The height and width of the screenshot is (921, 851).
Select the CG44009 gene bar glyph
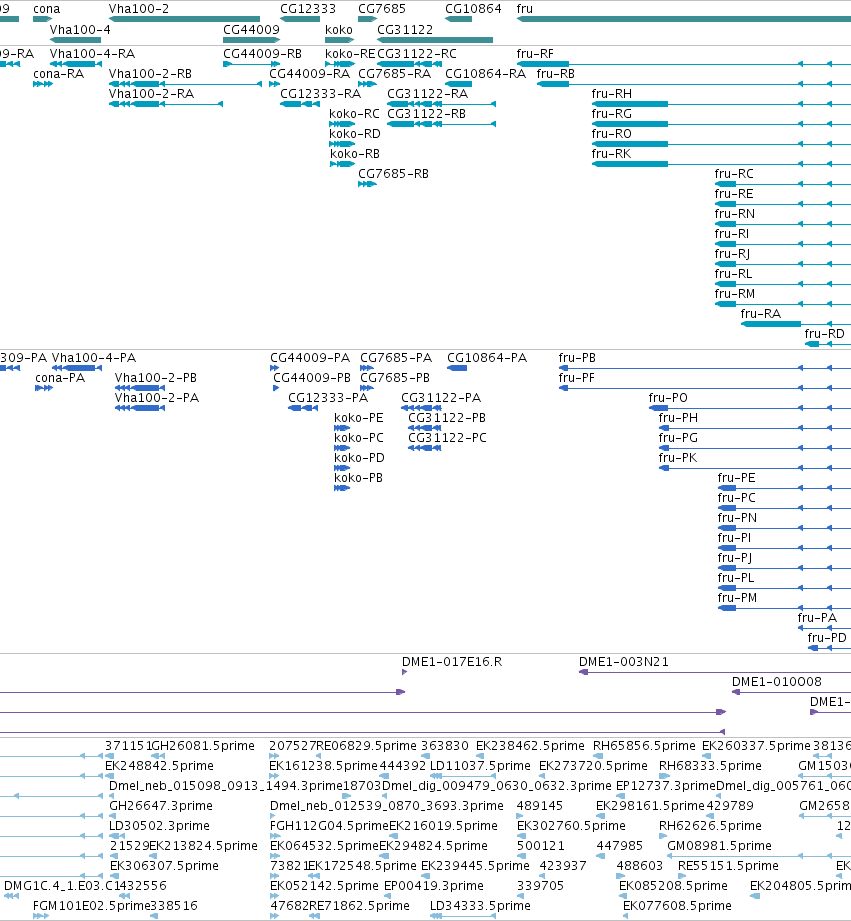[x=251, y=40]
